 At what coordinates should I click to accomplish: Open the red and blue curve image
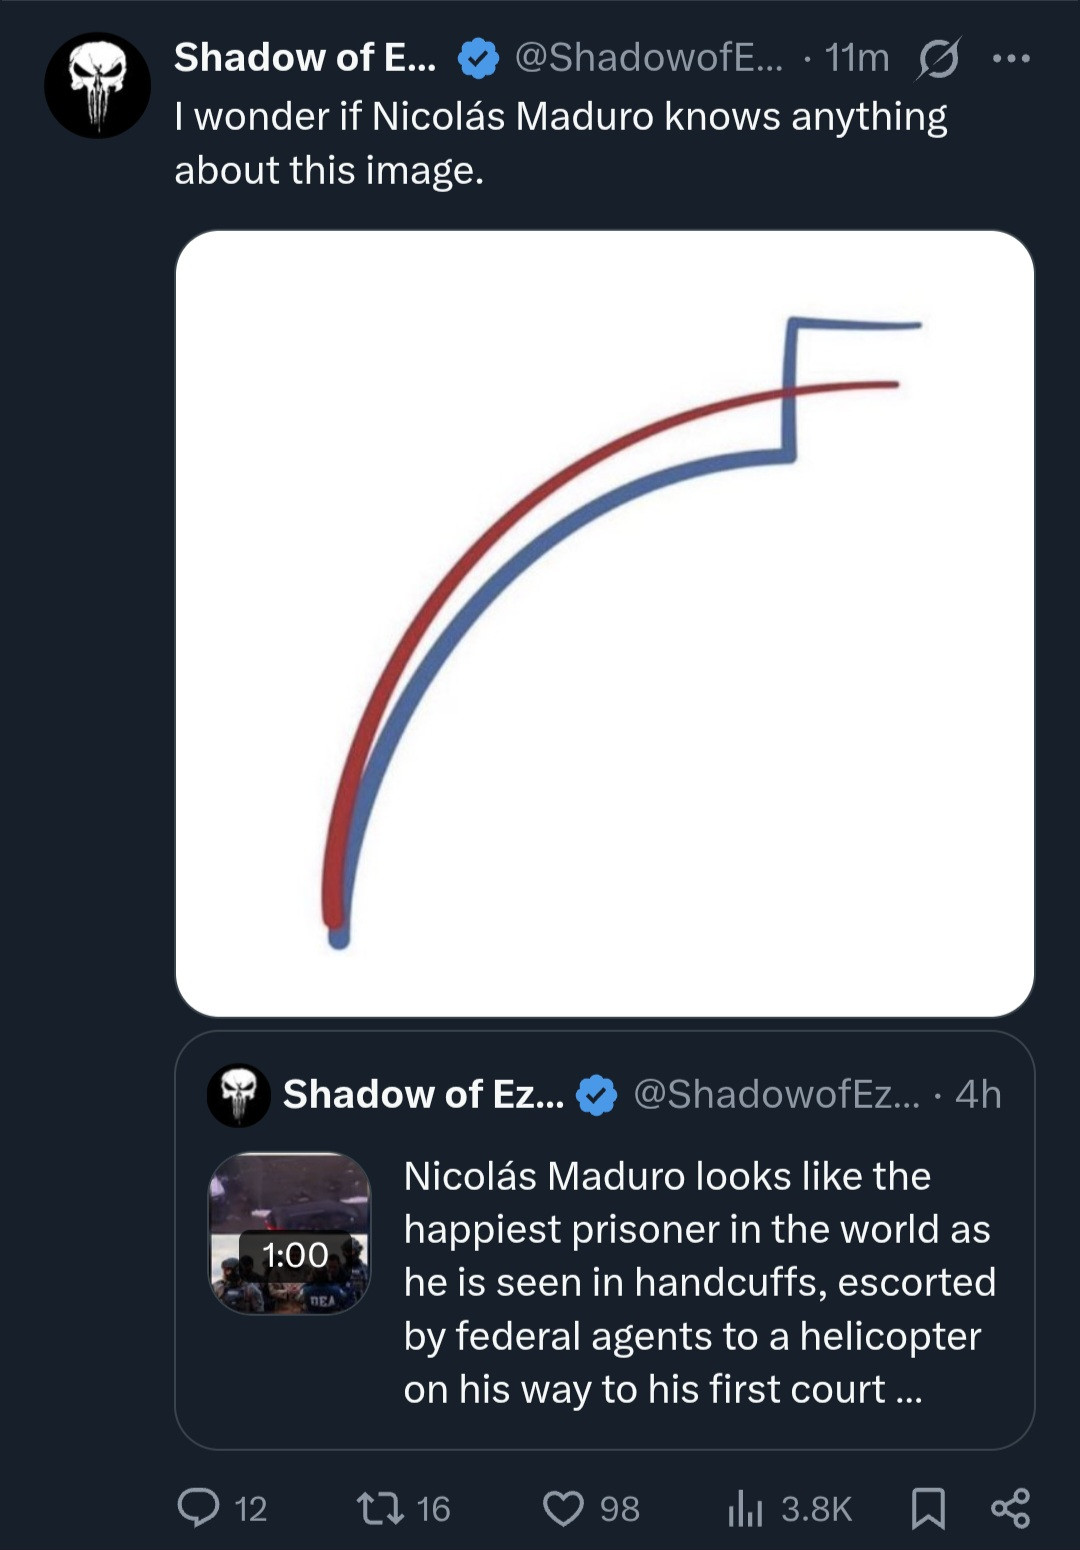click(604, 623)
